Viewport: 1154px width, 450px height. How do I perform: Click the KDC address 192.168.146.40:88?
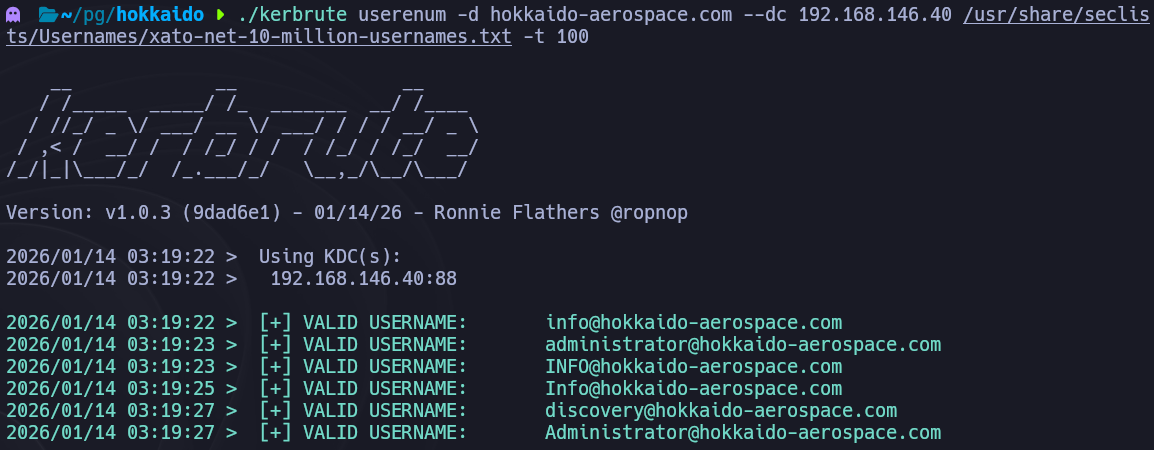click(x=363, y=278)
